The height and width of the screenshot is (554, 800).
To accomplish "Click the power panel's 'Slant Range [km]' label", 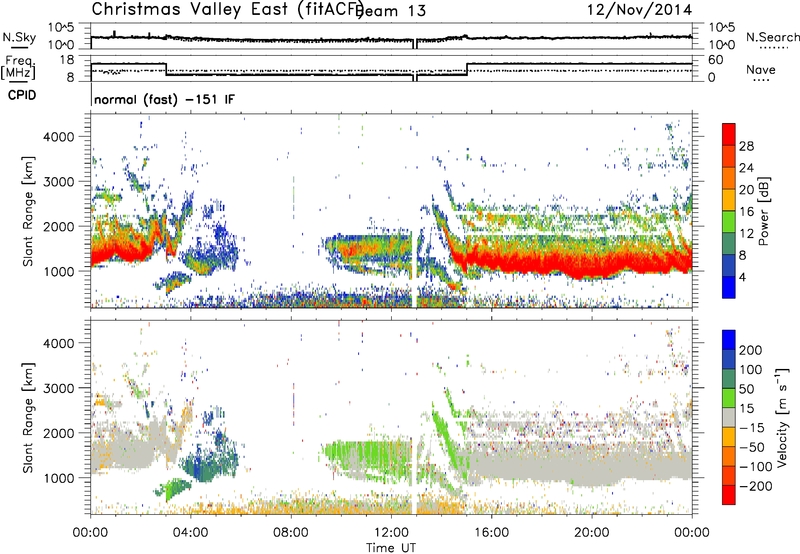I will 28,211.
